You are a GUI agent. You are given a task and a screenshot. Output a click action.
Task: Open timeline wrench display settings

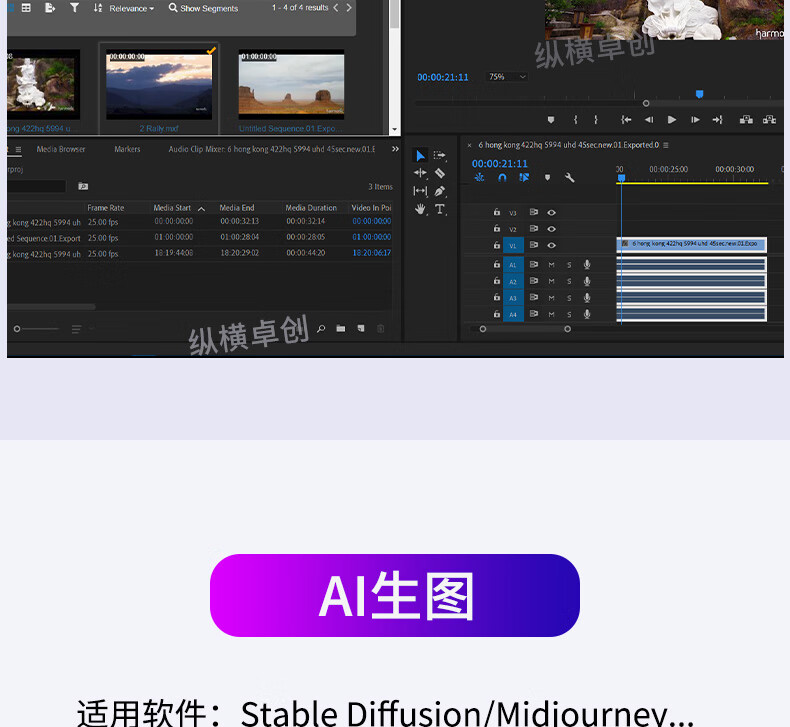[569, 178]
